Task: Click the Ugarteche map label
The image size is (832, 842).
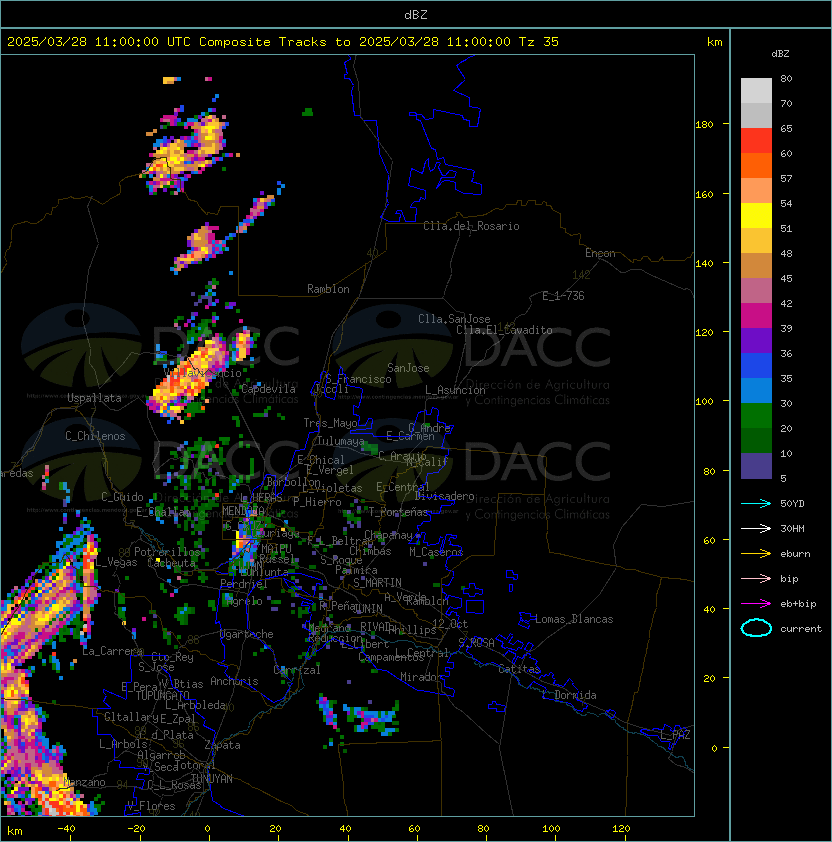Action: pos(247,634)
